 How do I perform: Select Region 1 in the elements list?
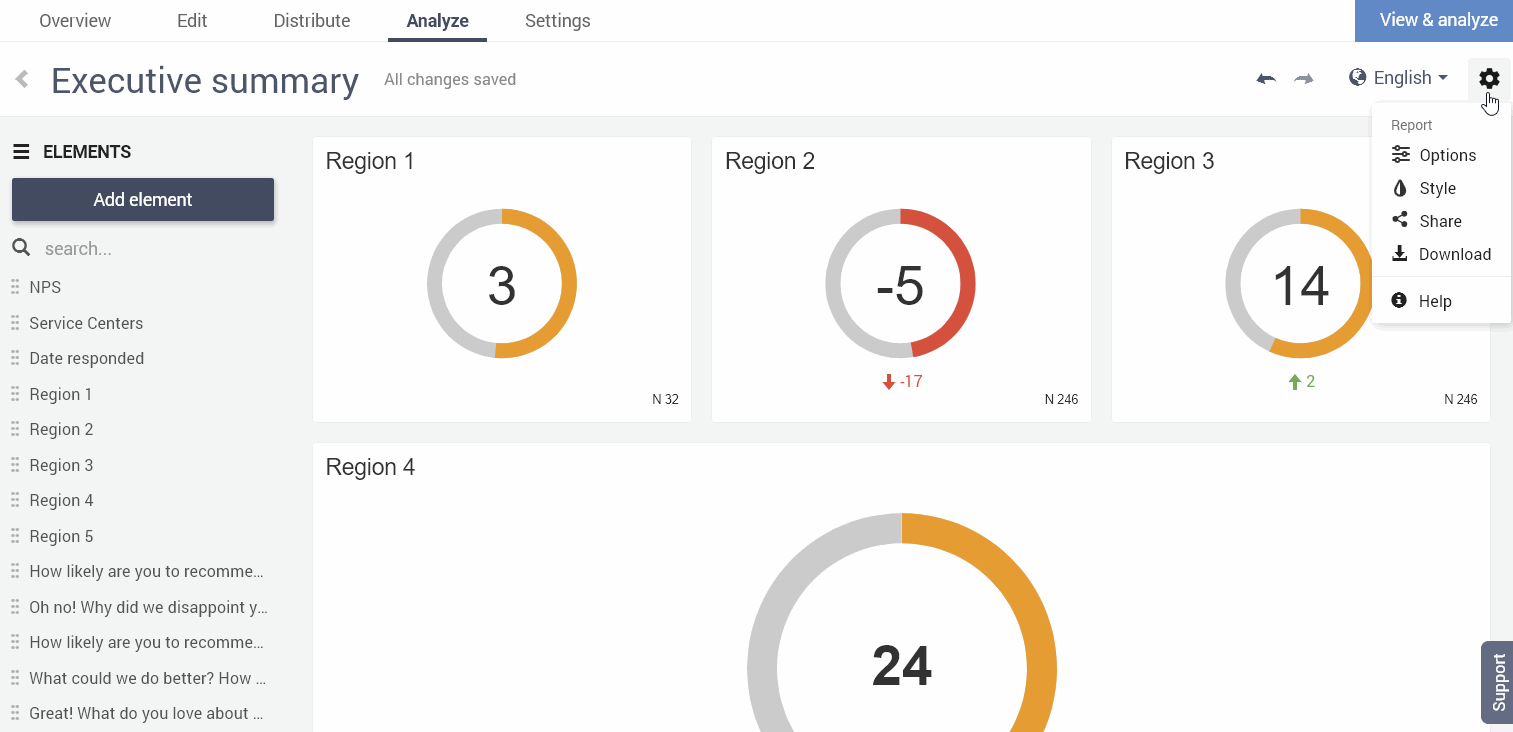tap(61, 394)
